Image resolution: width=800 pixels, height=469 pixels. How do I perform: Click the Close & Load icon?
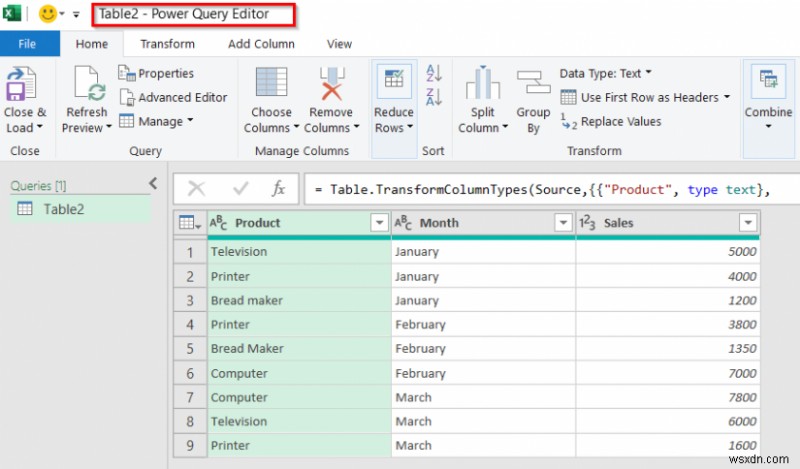tap(21, 84)
